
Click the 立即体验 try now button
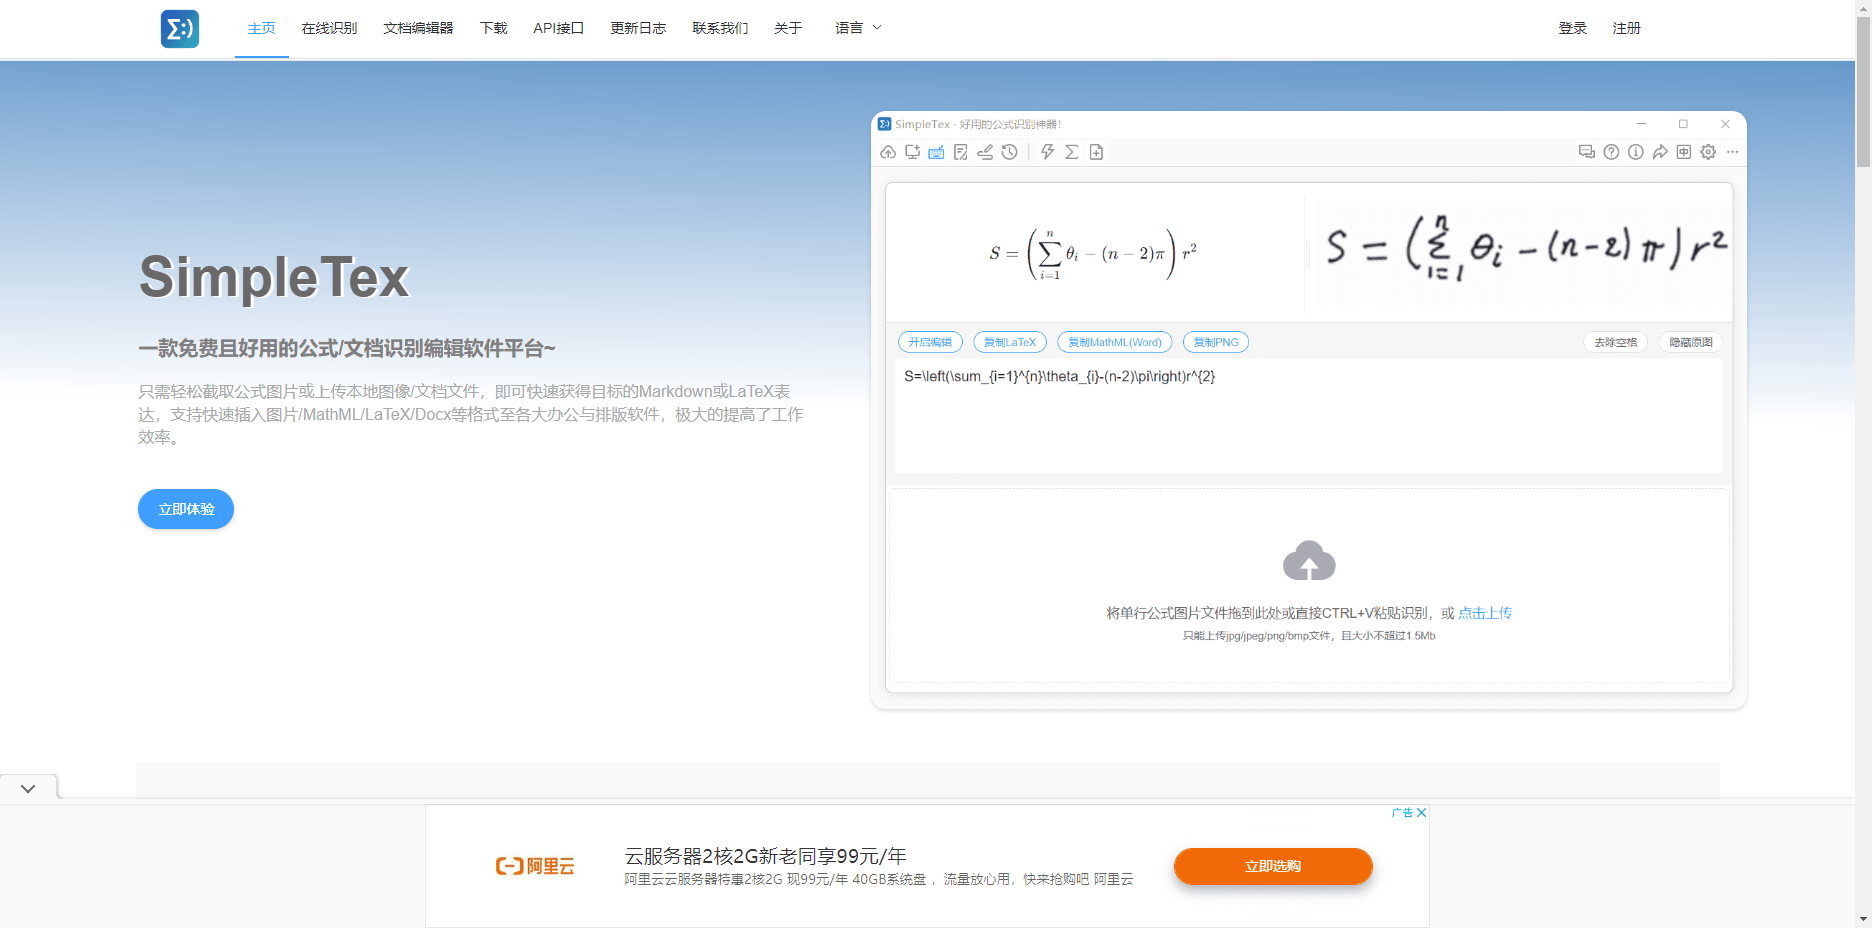click(186, 509)
